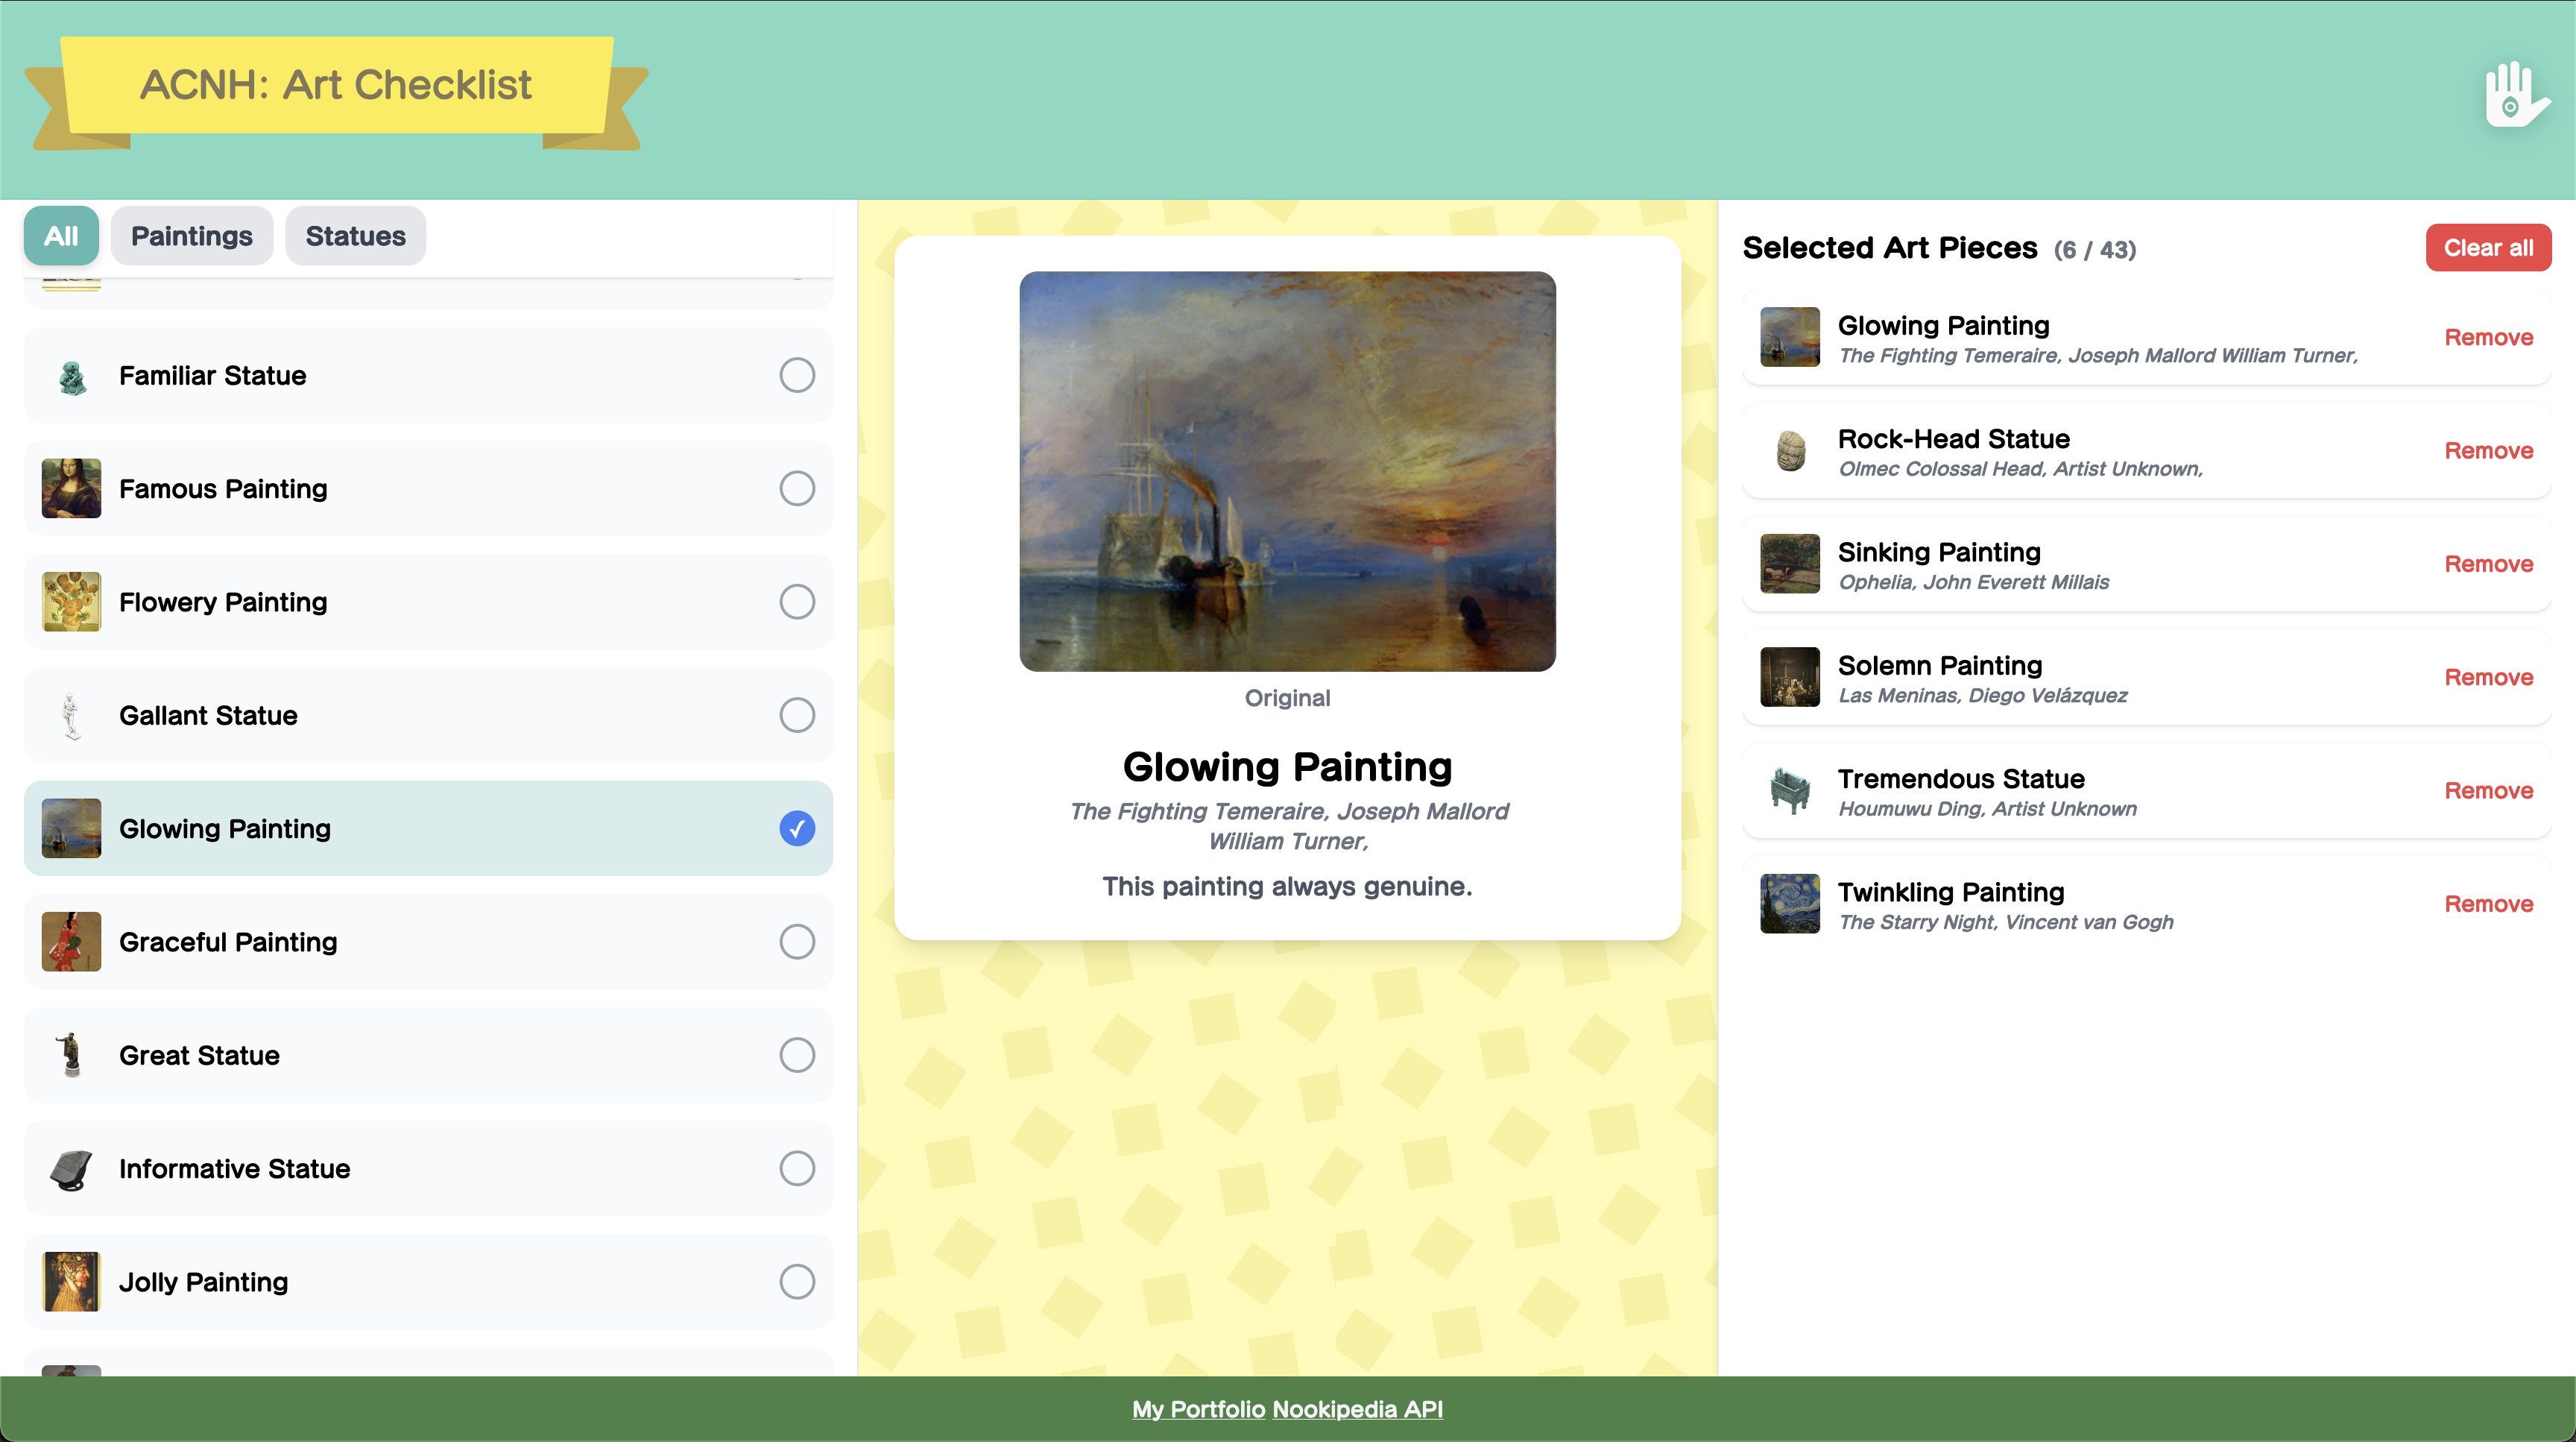Click the Clear all button
The image size is (2576, 1442).
(2488, 247)
